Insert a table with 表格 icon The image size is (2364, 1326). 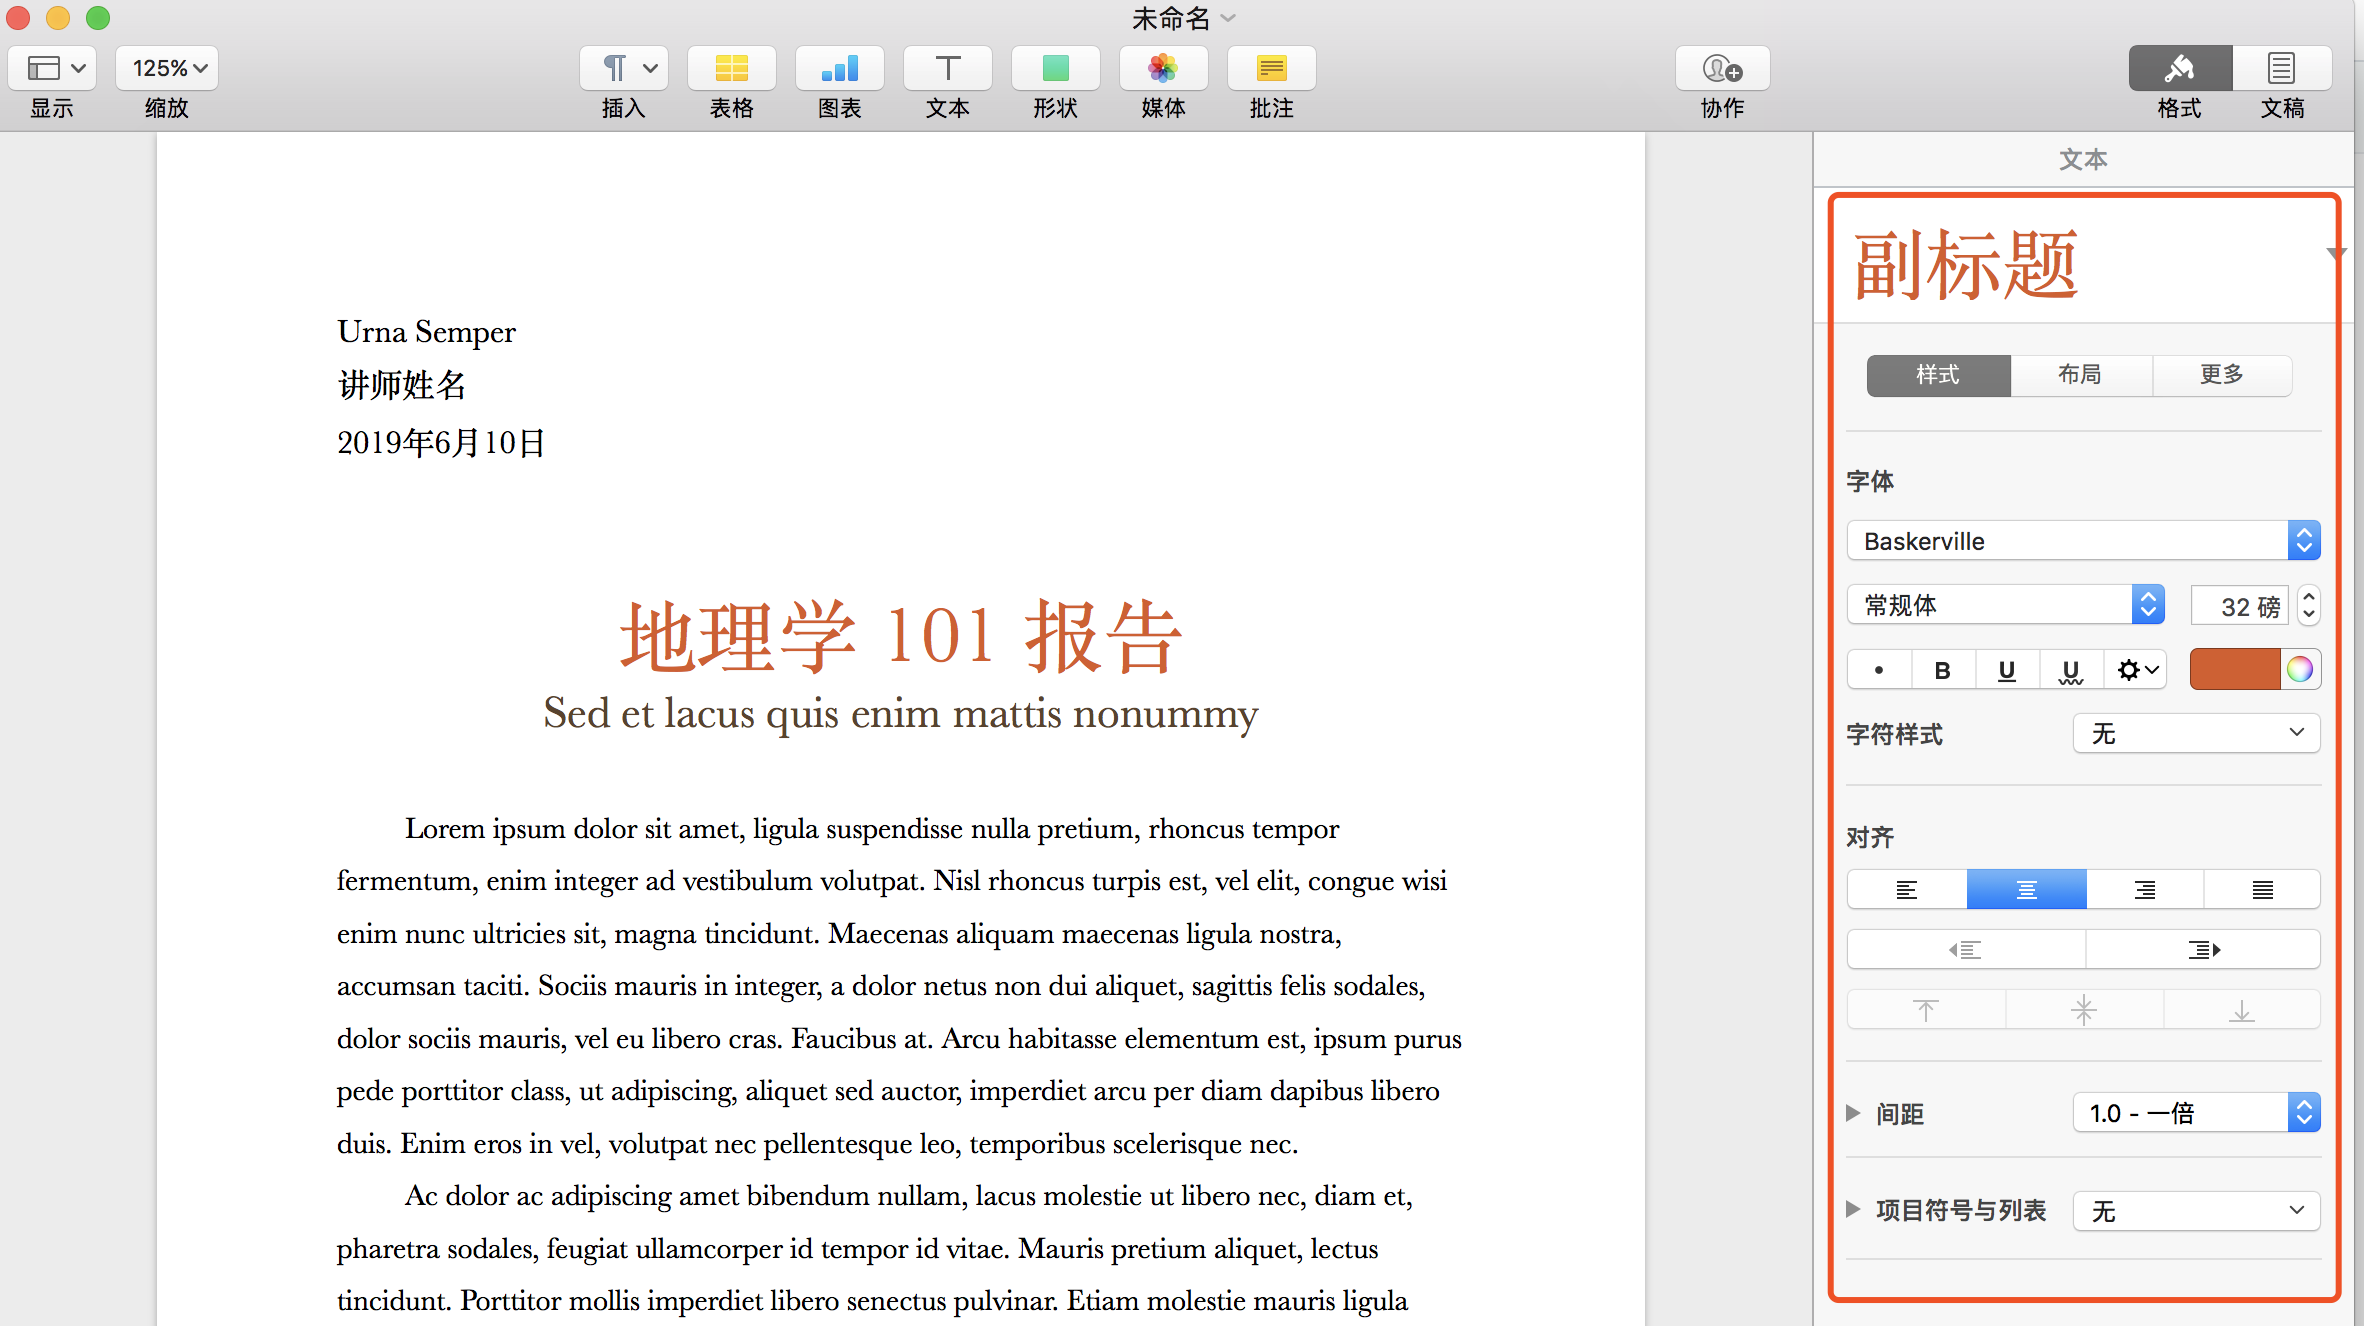(x=731, y=68)
